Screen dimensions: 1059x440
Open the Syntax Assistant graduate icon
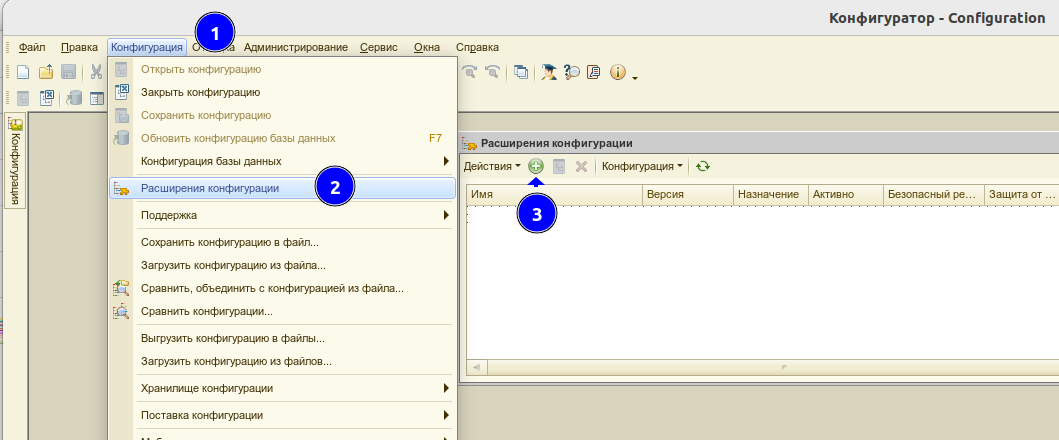coord(549,72)
